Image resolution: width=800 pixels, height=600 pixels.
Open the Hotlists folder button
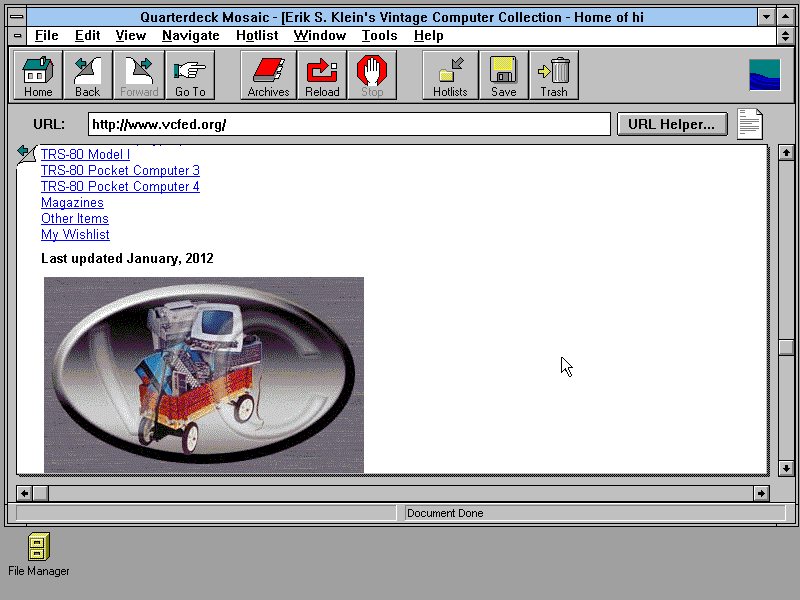450,75
